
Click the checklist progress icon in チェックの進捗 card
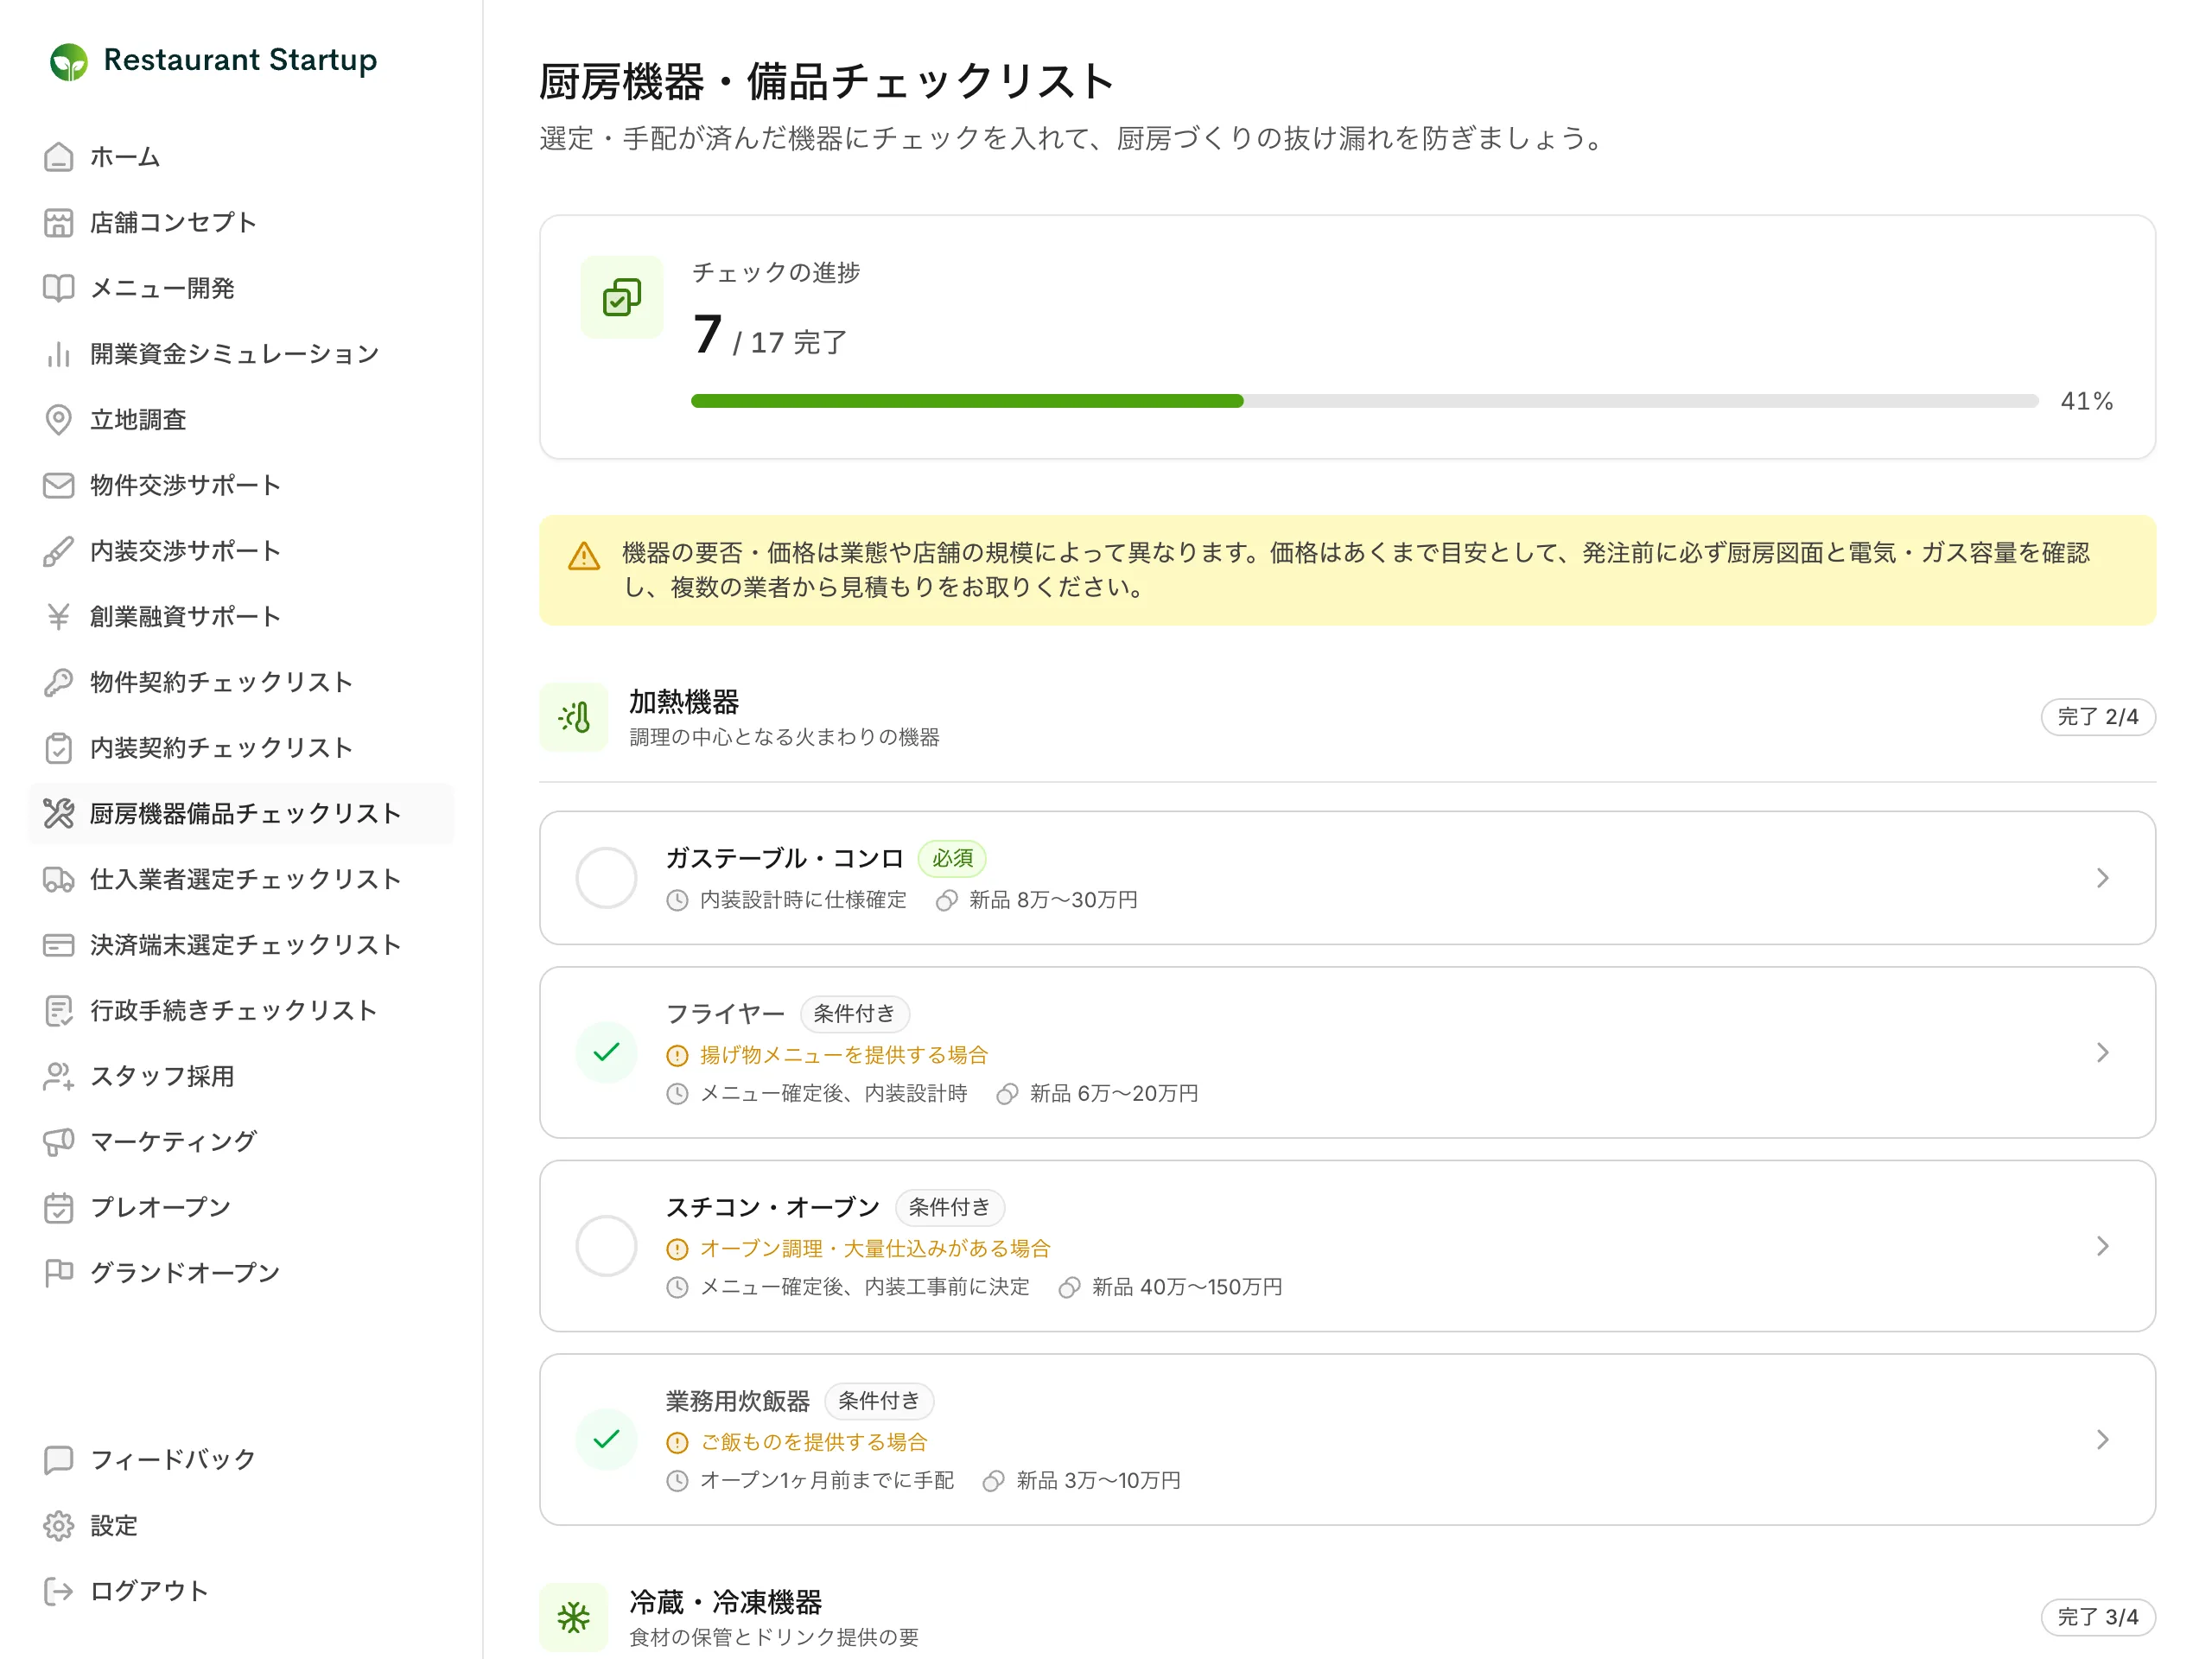pyautogui.click(x=622, y=297)
